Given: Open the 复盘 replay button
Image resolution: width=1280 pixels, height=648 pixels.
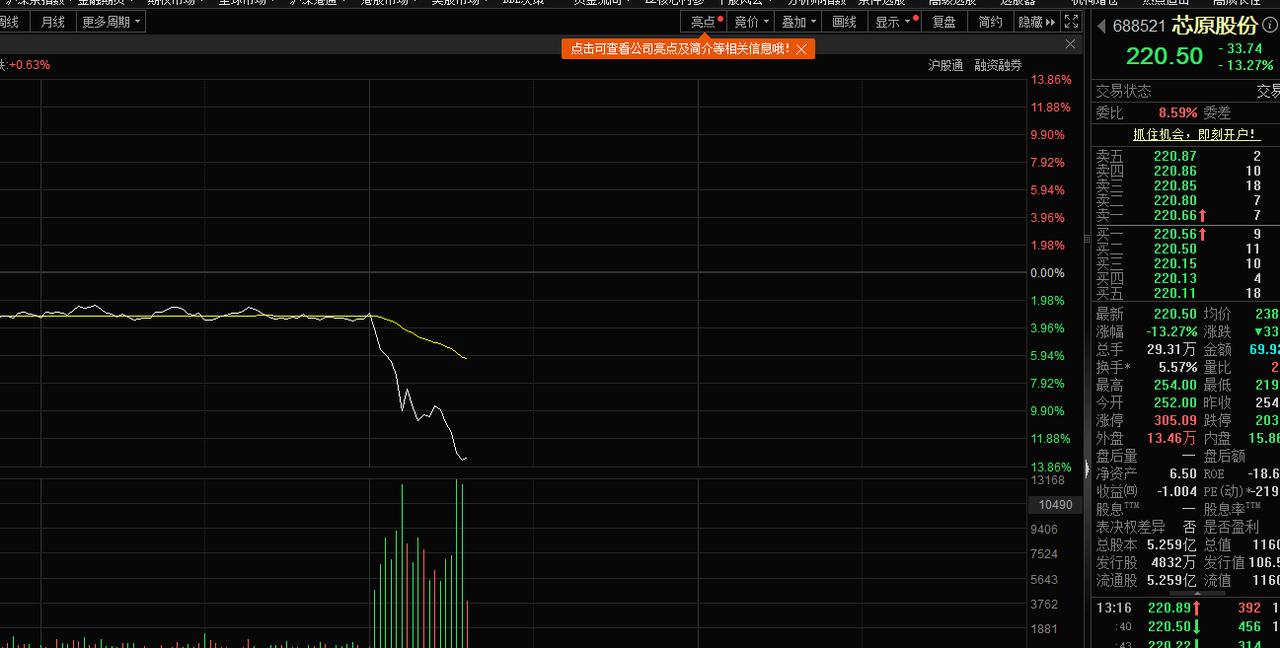Looking at the screenshot, I should (943, 21).
